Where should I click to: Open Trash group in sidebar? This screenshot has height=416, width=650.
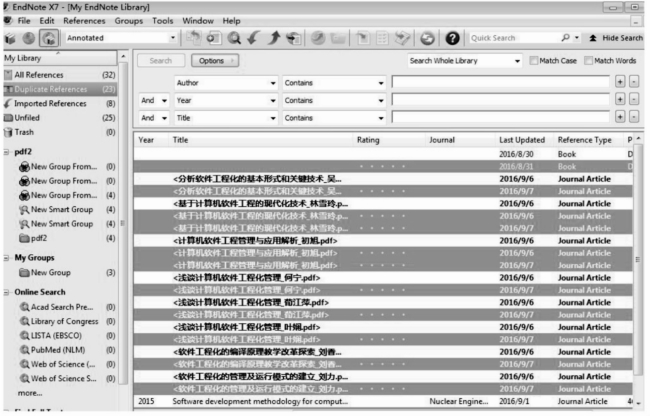tap(60, 133)
